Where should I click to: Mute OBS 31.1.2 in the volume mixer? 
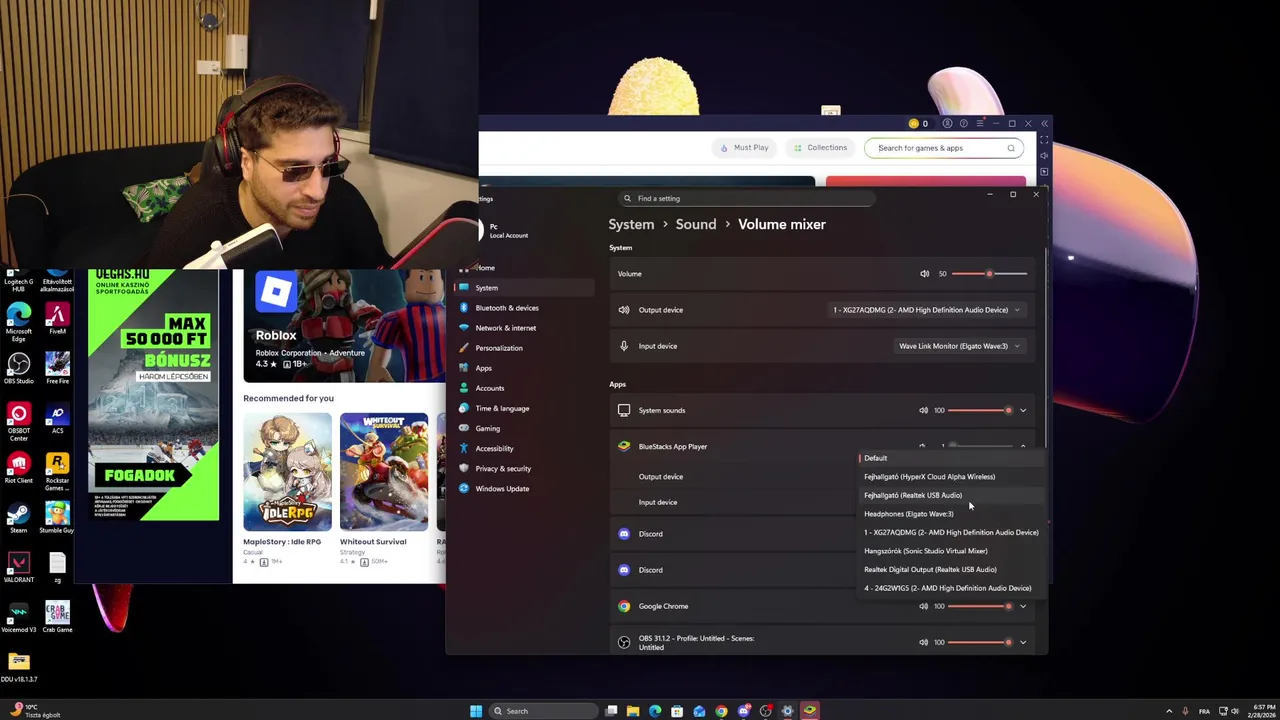pos(923,642)
